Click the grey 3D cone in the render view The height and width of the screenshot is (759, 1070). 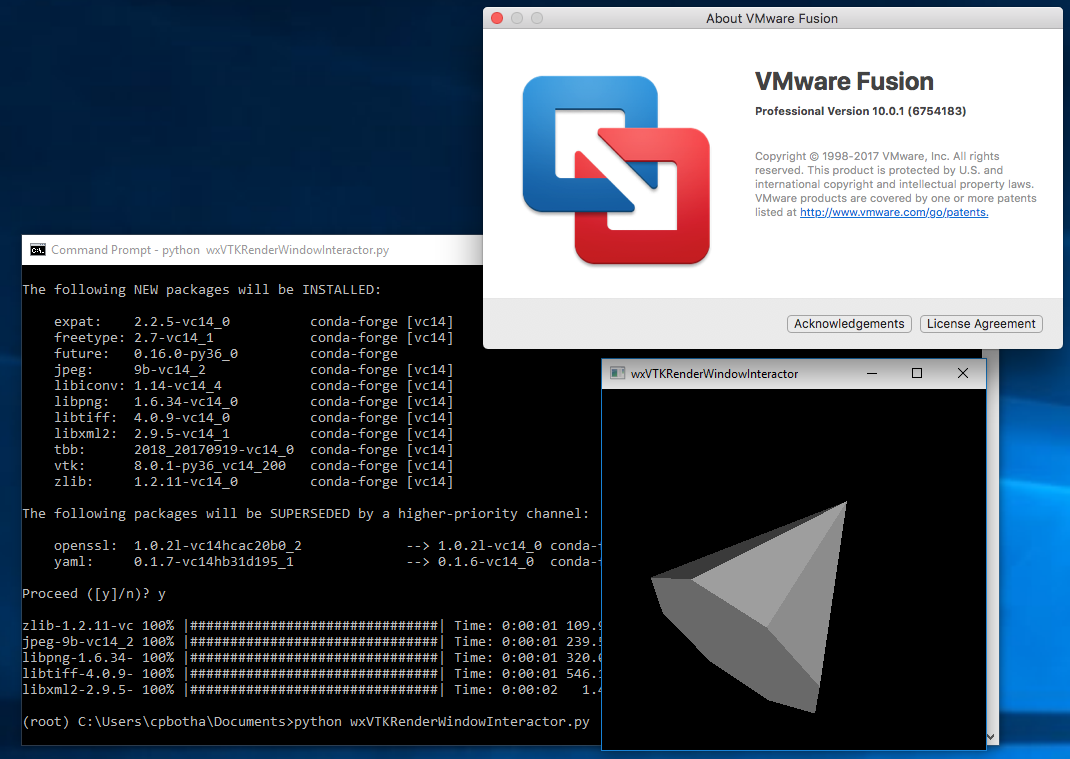click(757, 607)
